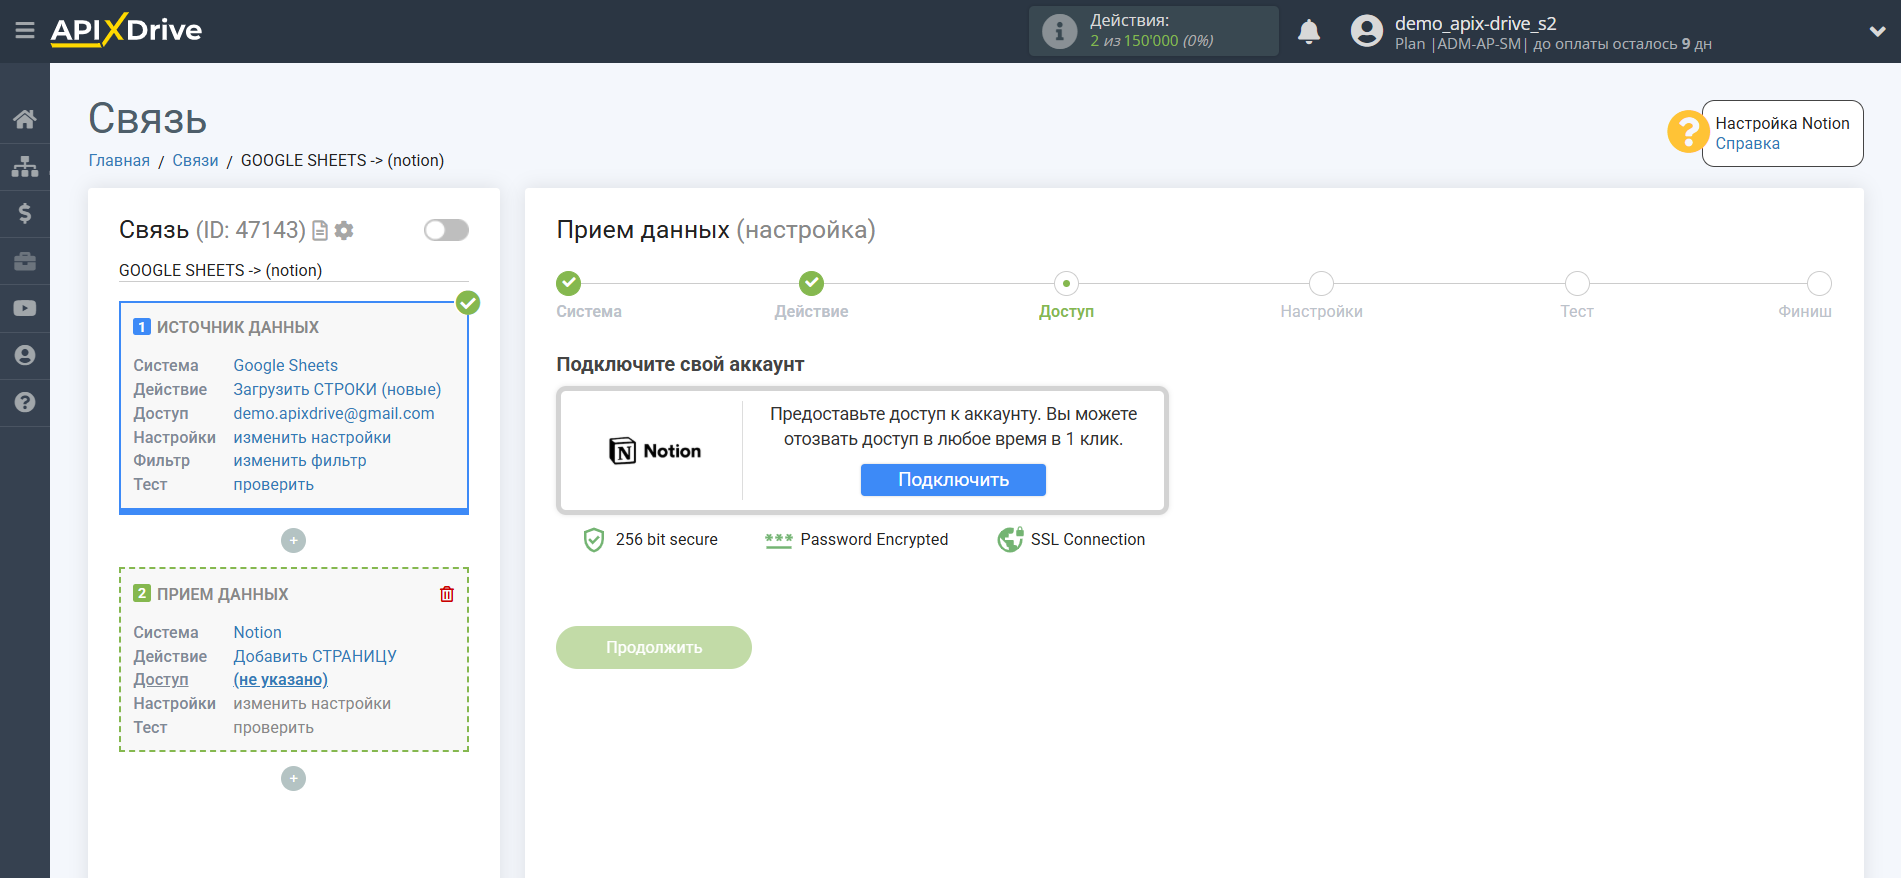Click the Notion logo in account box

coord(655,451)
